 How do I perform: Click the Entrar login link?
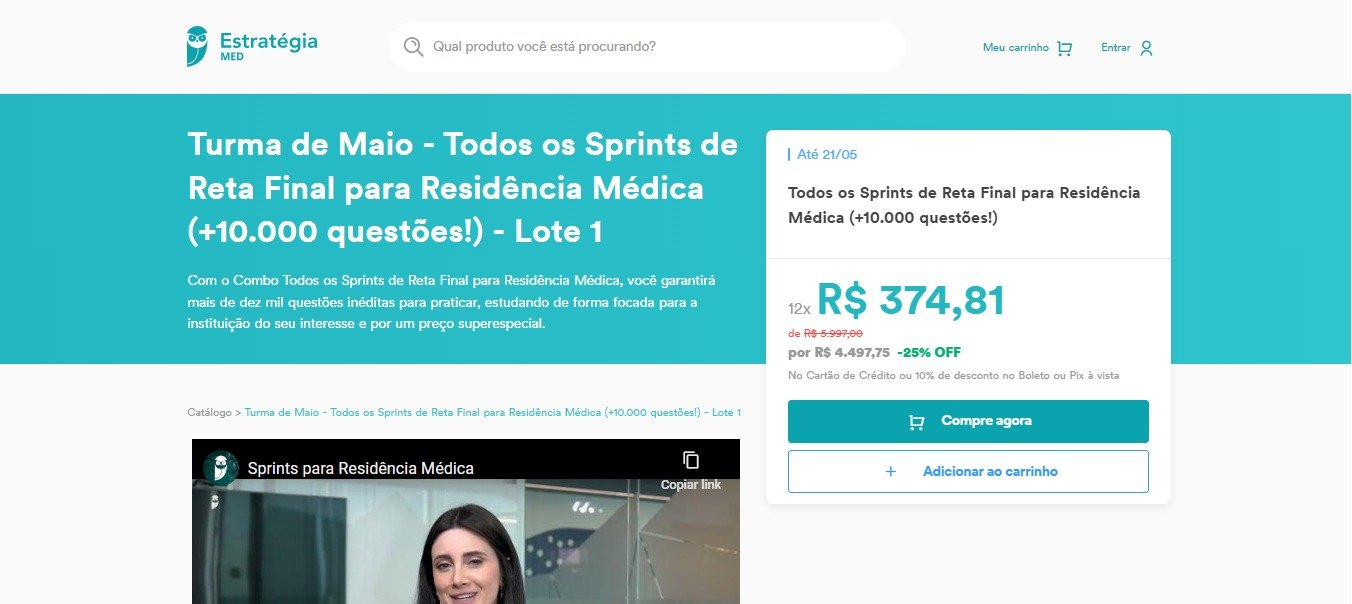[1116, 48]
